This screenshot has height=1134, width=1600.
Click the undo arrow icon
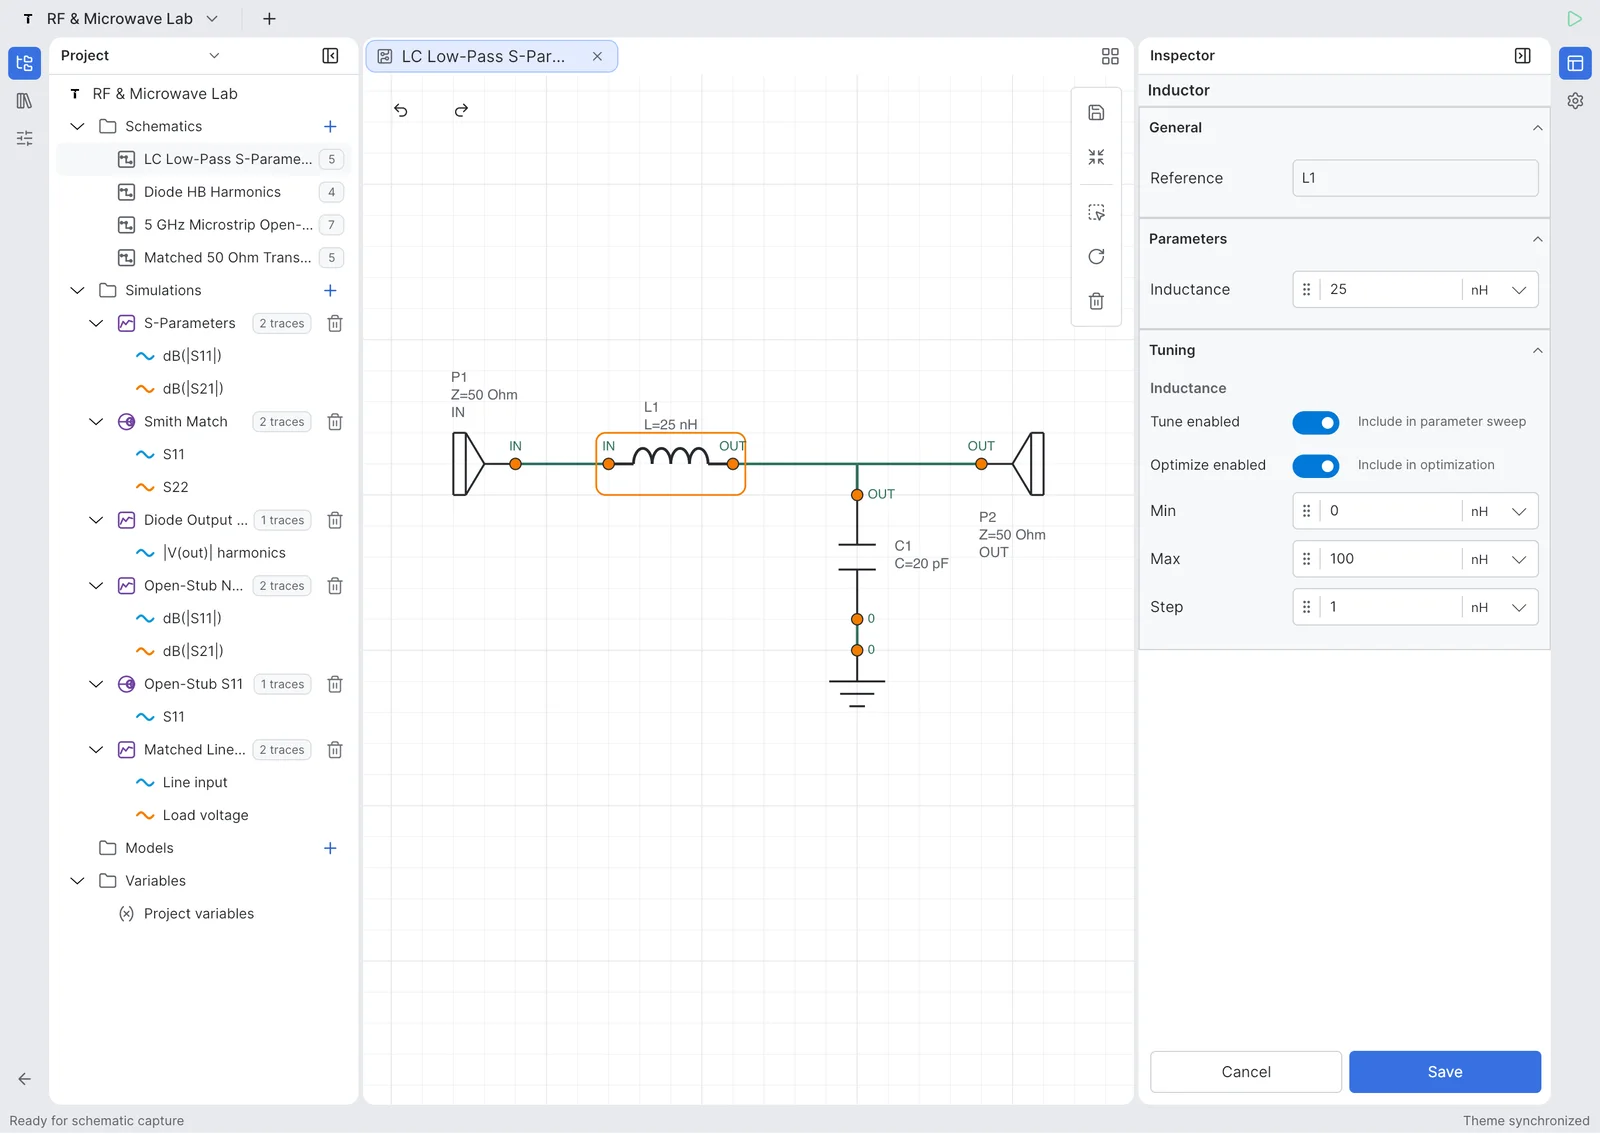point(401,110)
